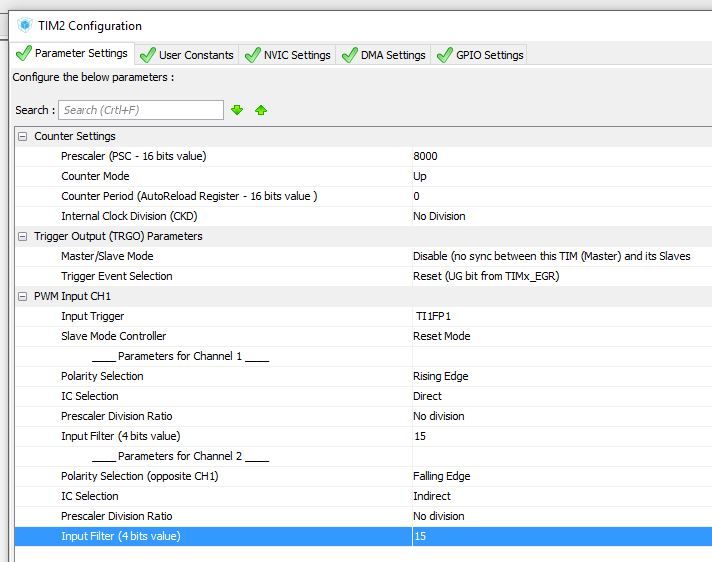Screen dimensions: 712x562
Task: Jump to previous search result green up arrow
Action: pyautogui.click(x=261, y=110)
